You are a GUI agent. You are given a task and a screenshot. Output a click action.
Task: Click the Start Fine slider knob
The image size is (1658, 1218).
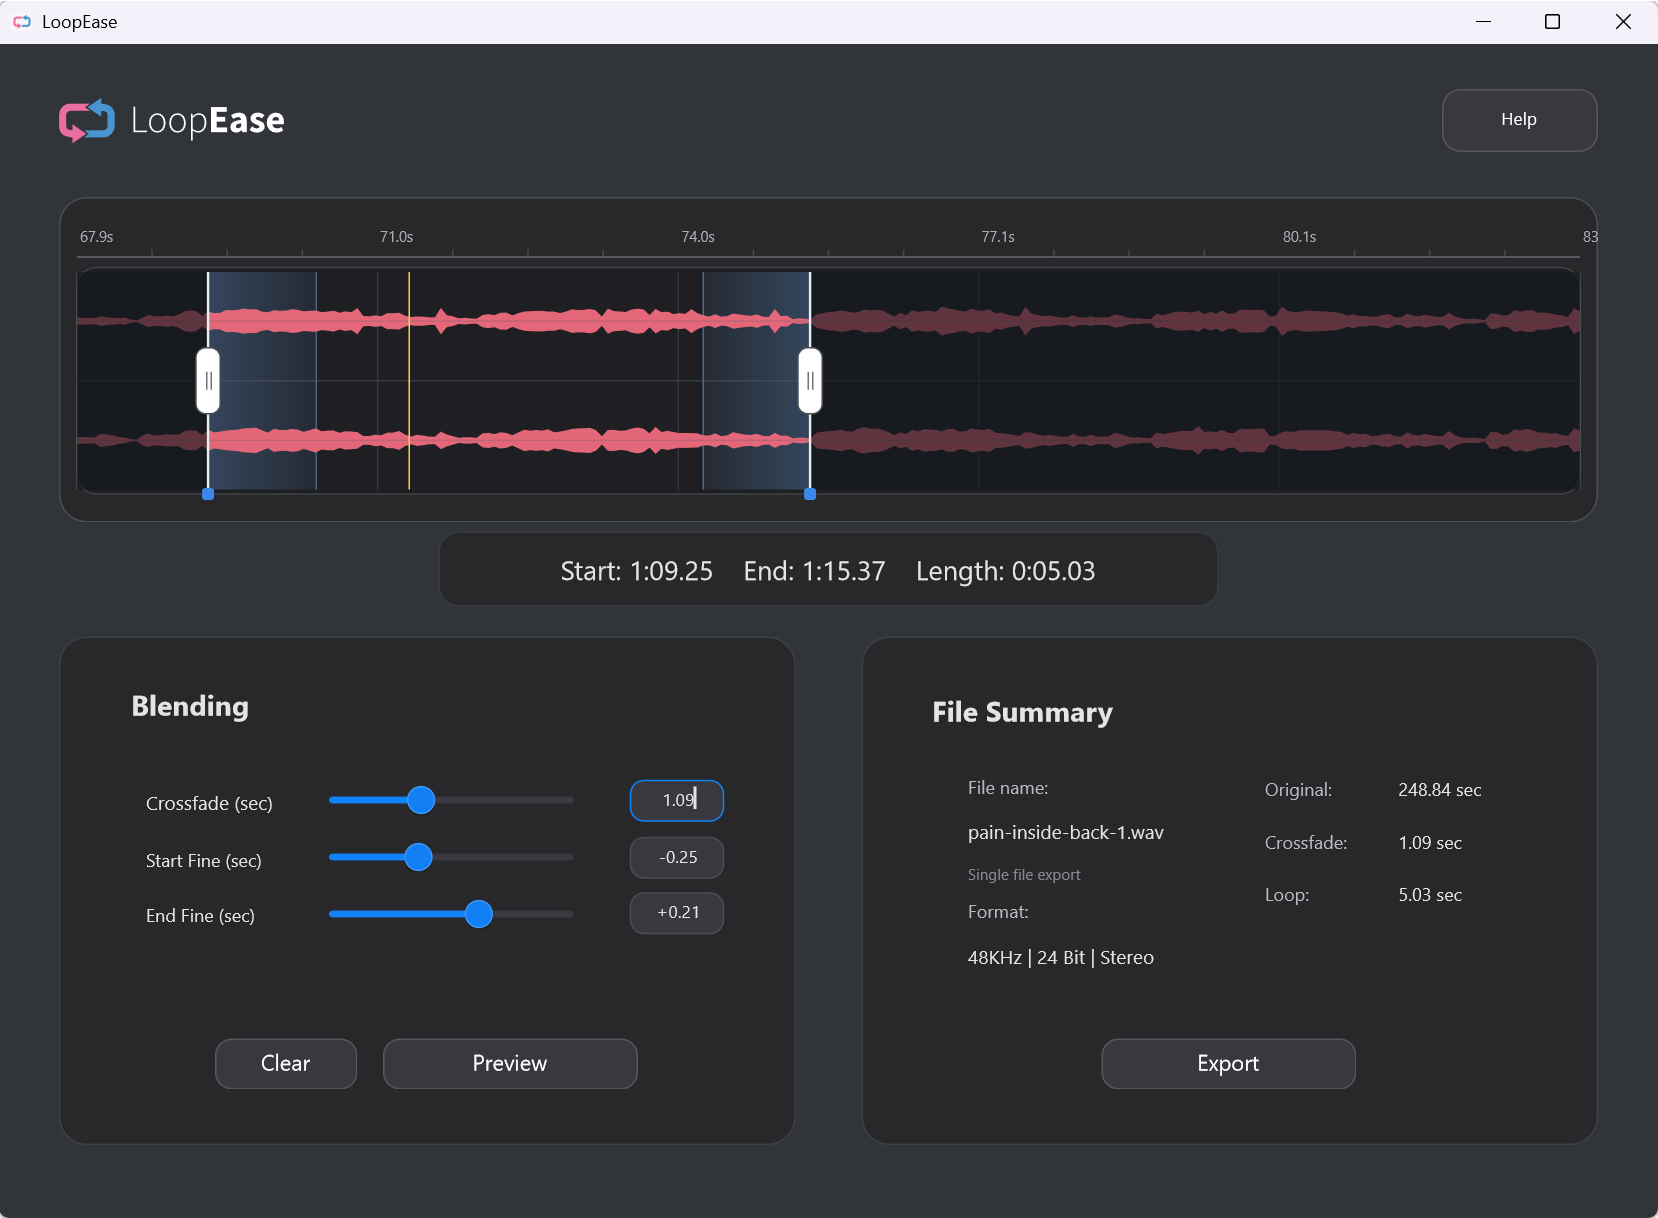418,857
